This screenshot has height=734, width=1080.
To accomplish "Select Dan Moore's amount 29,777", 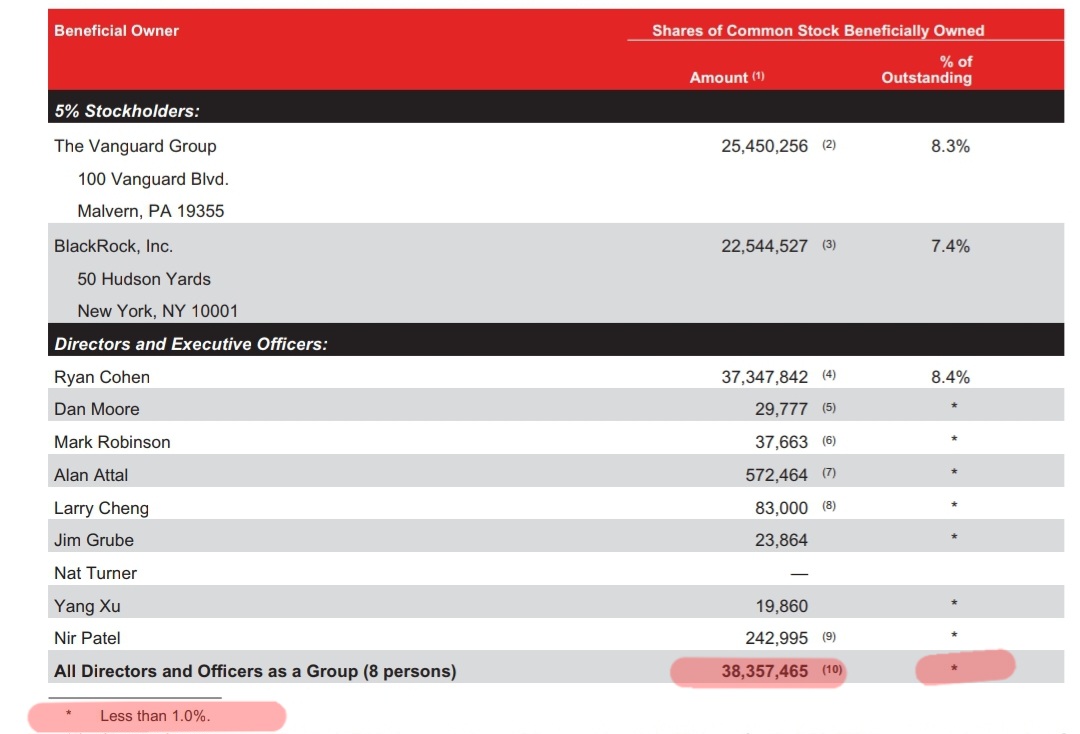I will coord(781,409).
